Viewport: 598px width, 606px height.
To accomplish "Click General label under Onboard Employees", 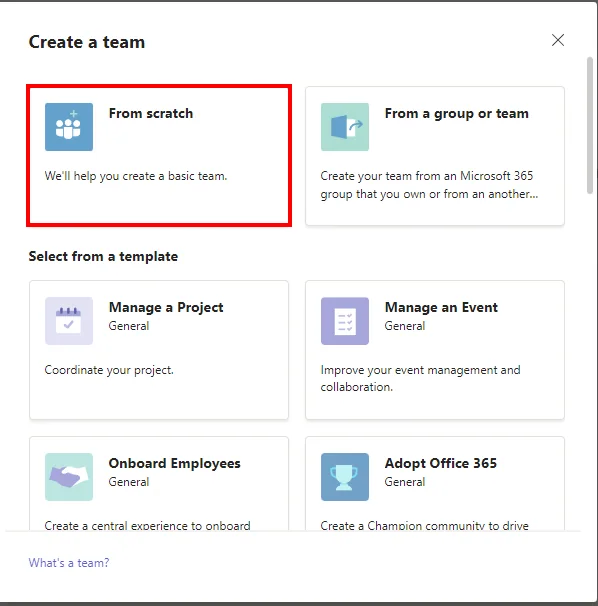I will click(129, 482).
